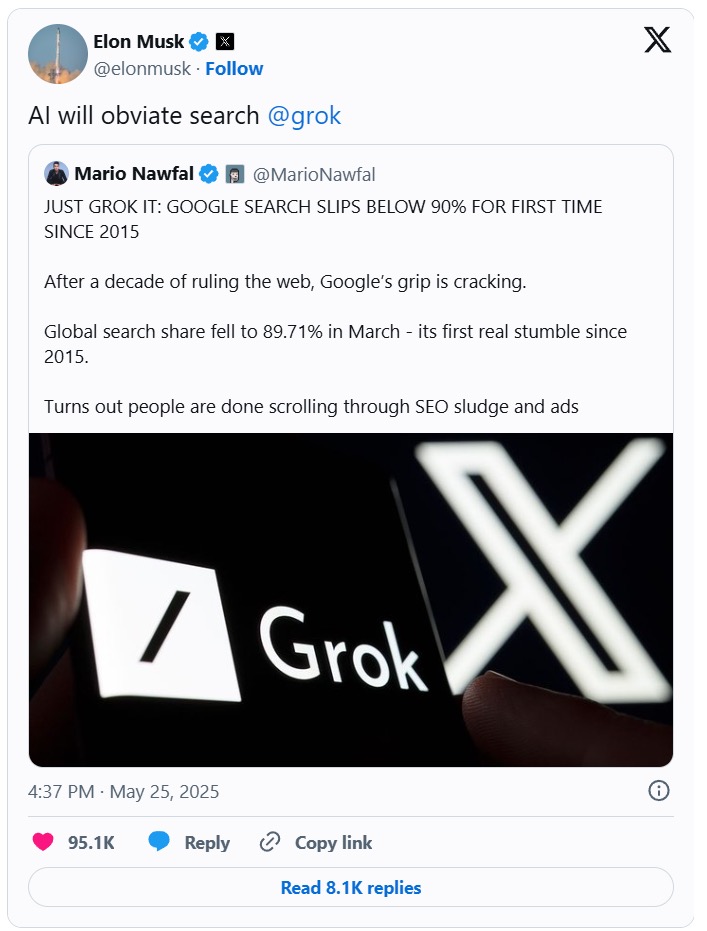This screenshot has height=931, width=707.
Task: Open the @grok mention link
Action: click(305, 115)
